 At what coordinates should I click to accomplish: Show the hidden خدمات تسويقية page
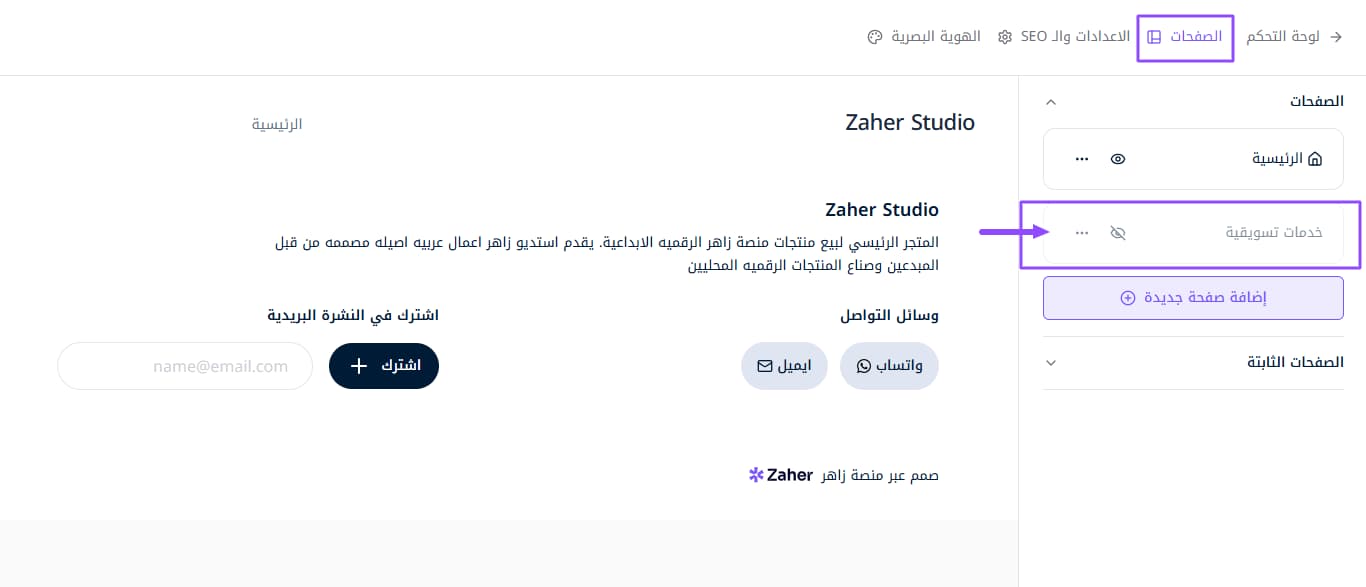[x=1118, y=233]
